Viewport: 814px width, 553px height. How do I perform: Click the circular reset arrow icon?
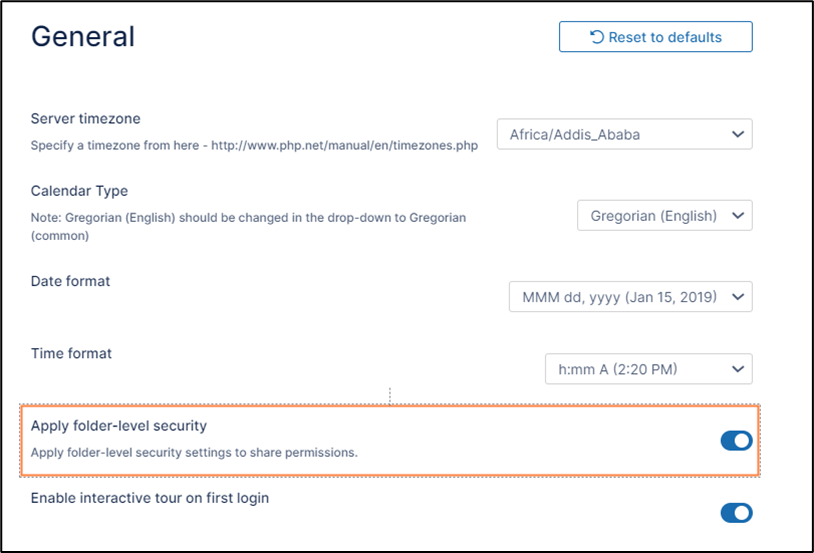click(x=597, y=37)
